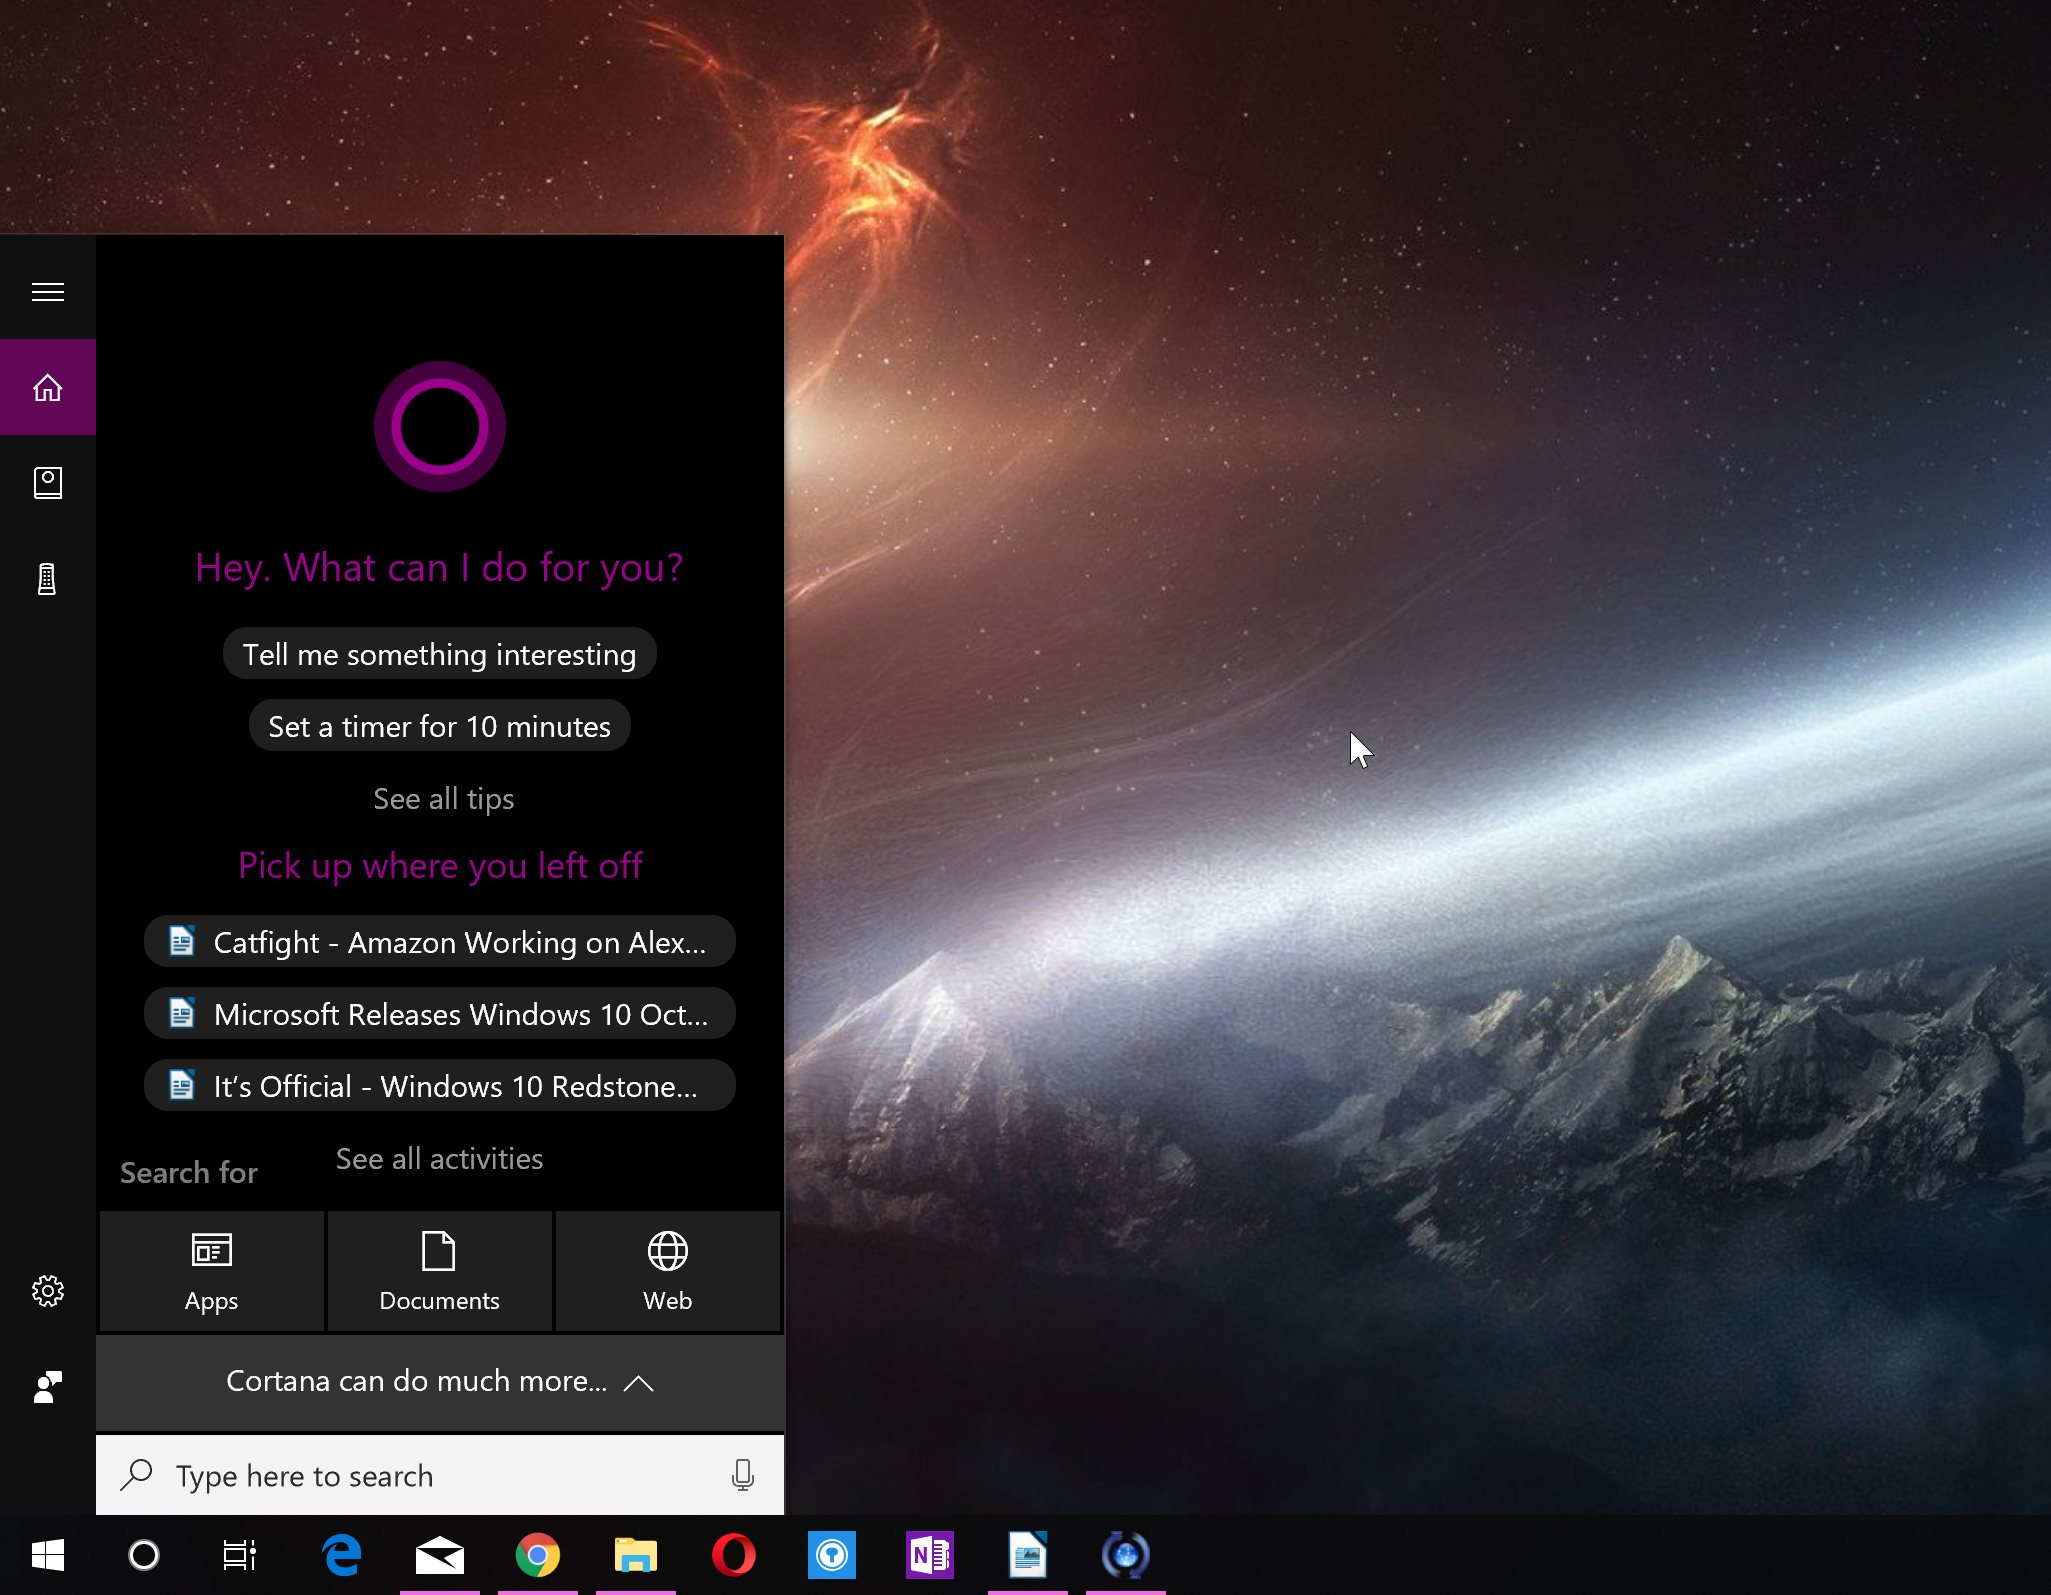Click Tell me something interesting suggestion
Screen dimensions: 2051x1595
click(440, 654)
